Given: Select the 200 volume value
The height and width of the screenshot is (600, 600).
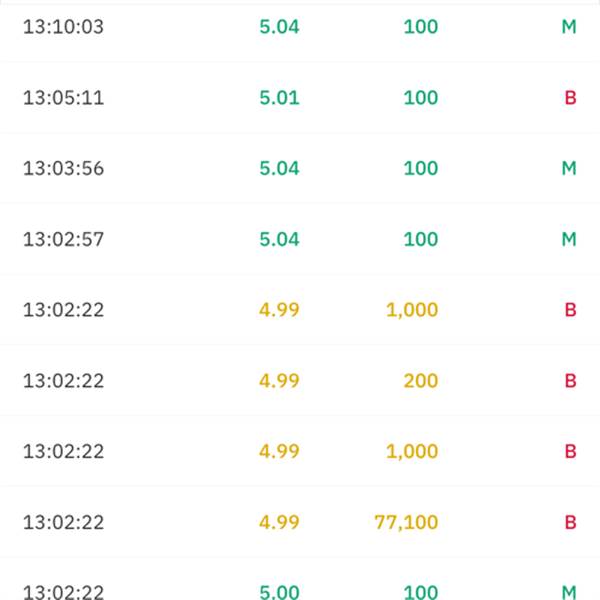Looking at the screenshot, I should pyautogui.click(x=421, y=381).
